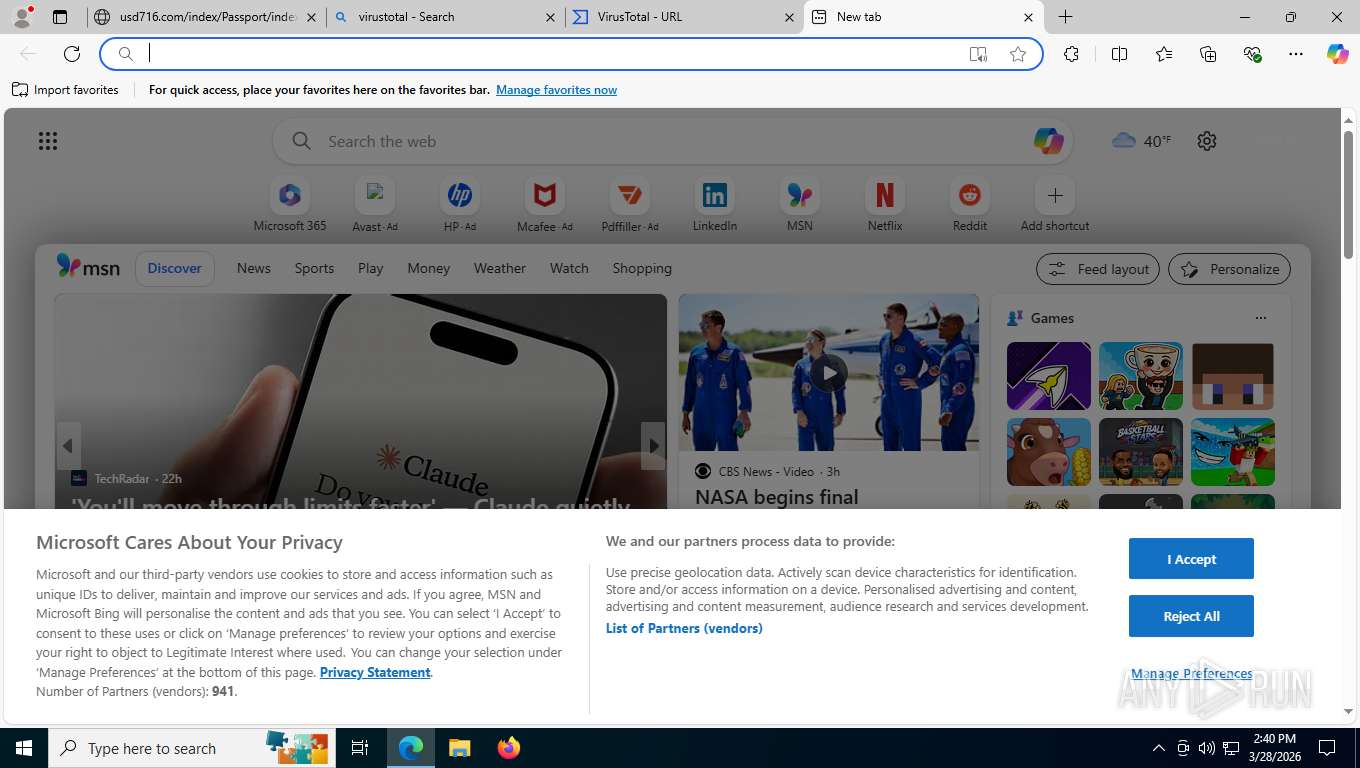Open a new browser tab
The width and height of the screenshot is (1360, 768).
coord(1065,17)
